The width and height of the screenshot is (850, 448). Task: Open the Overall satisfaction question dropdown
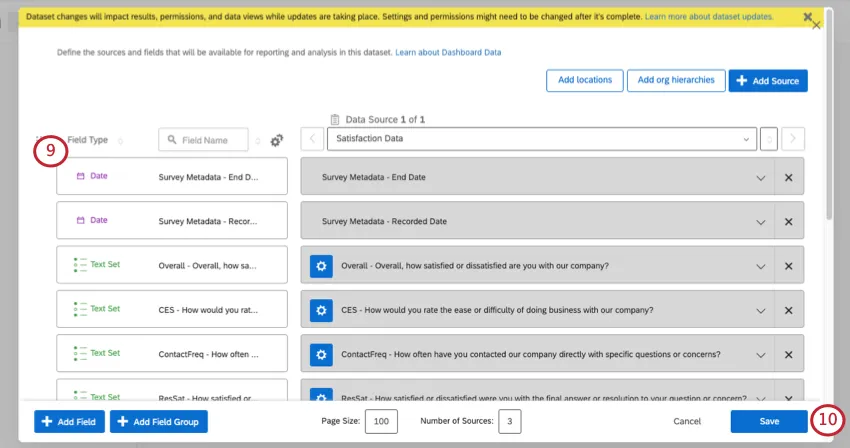[760, 266]
